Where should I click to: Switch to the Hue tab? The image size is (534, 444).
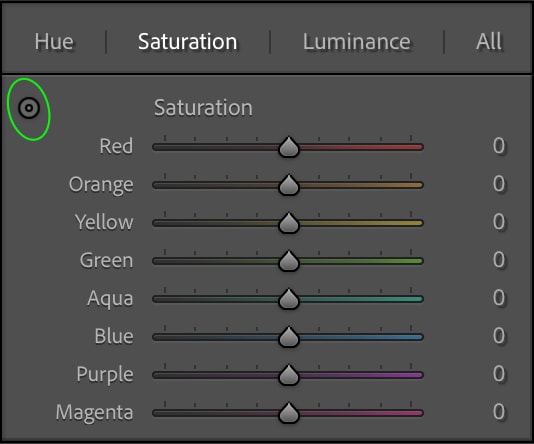(54, 42)
